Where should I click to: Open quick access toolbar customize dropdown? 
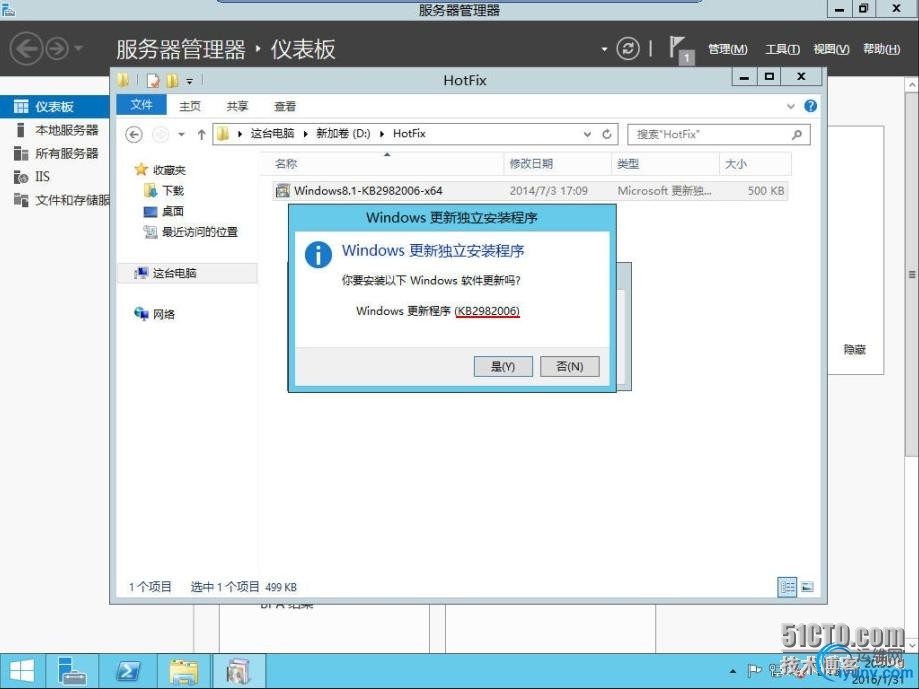(x=189, y=81)
